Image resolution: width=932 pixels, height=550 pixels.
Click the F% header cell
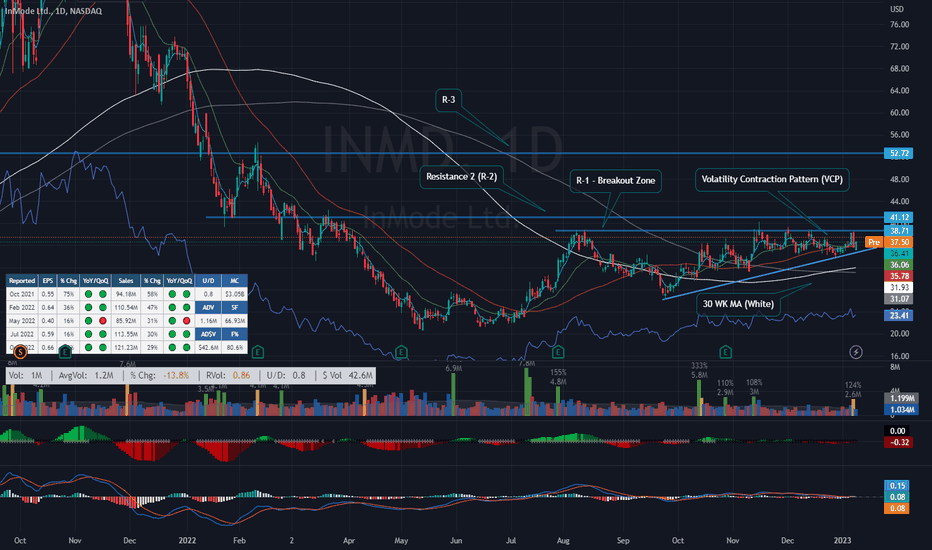pos(234,334)
